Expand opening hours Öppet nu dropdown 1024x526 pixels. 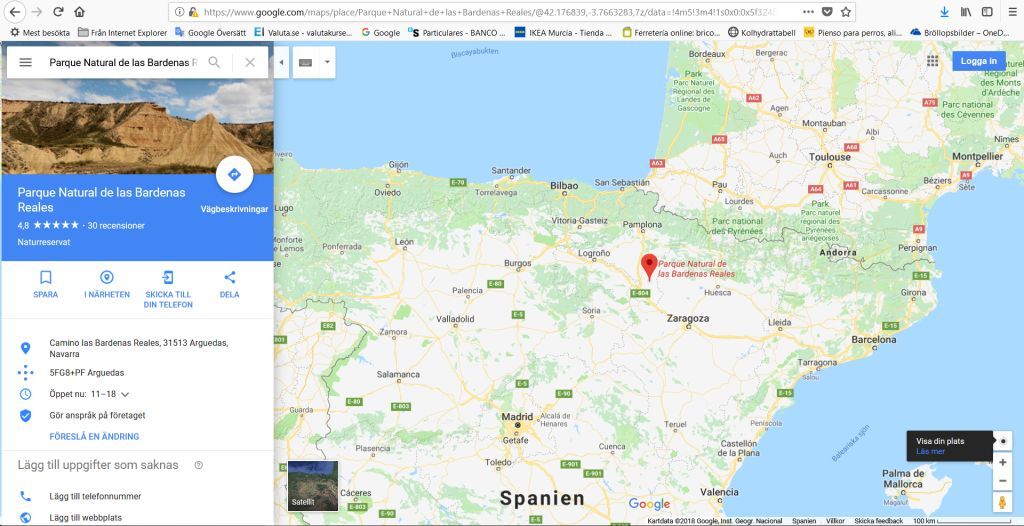point(125,394)
